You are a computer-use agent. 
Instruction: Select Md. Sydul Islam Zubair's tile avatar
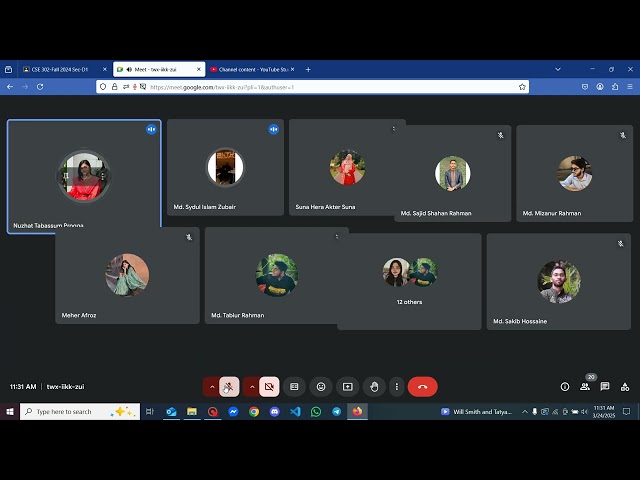(x=225, y=167)
